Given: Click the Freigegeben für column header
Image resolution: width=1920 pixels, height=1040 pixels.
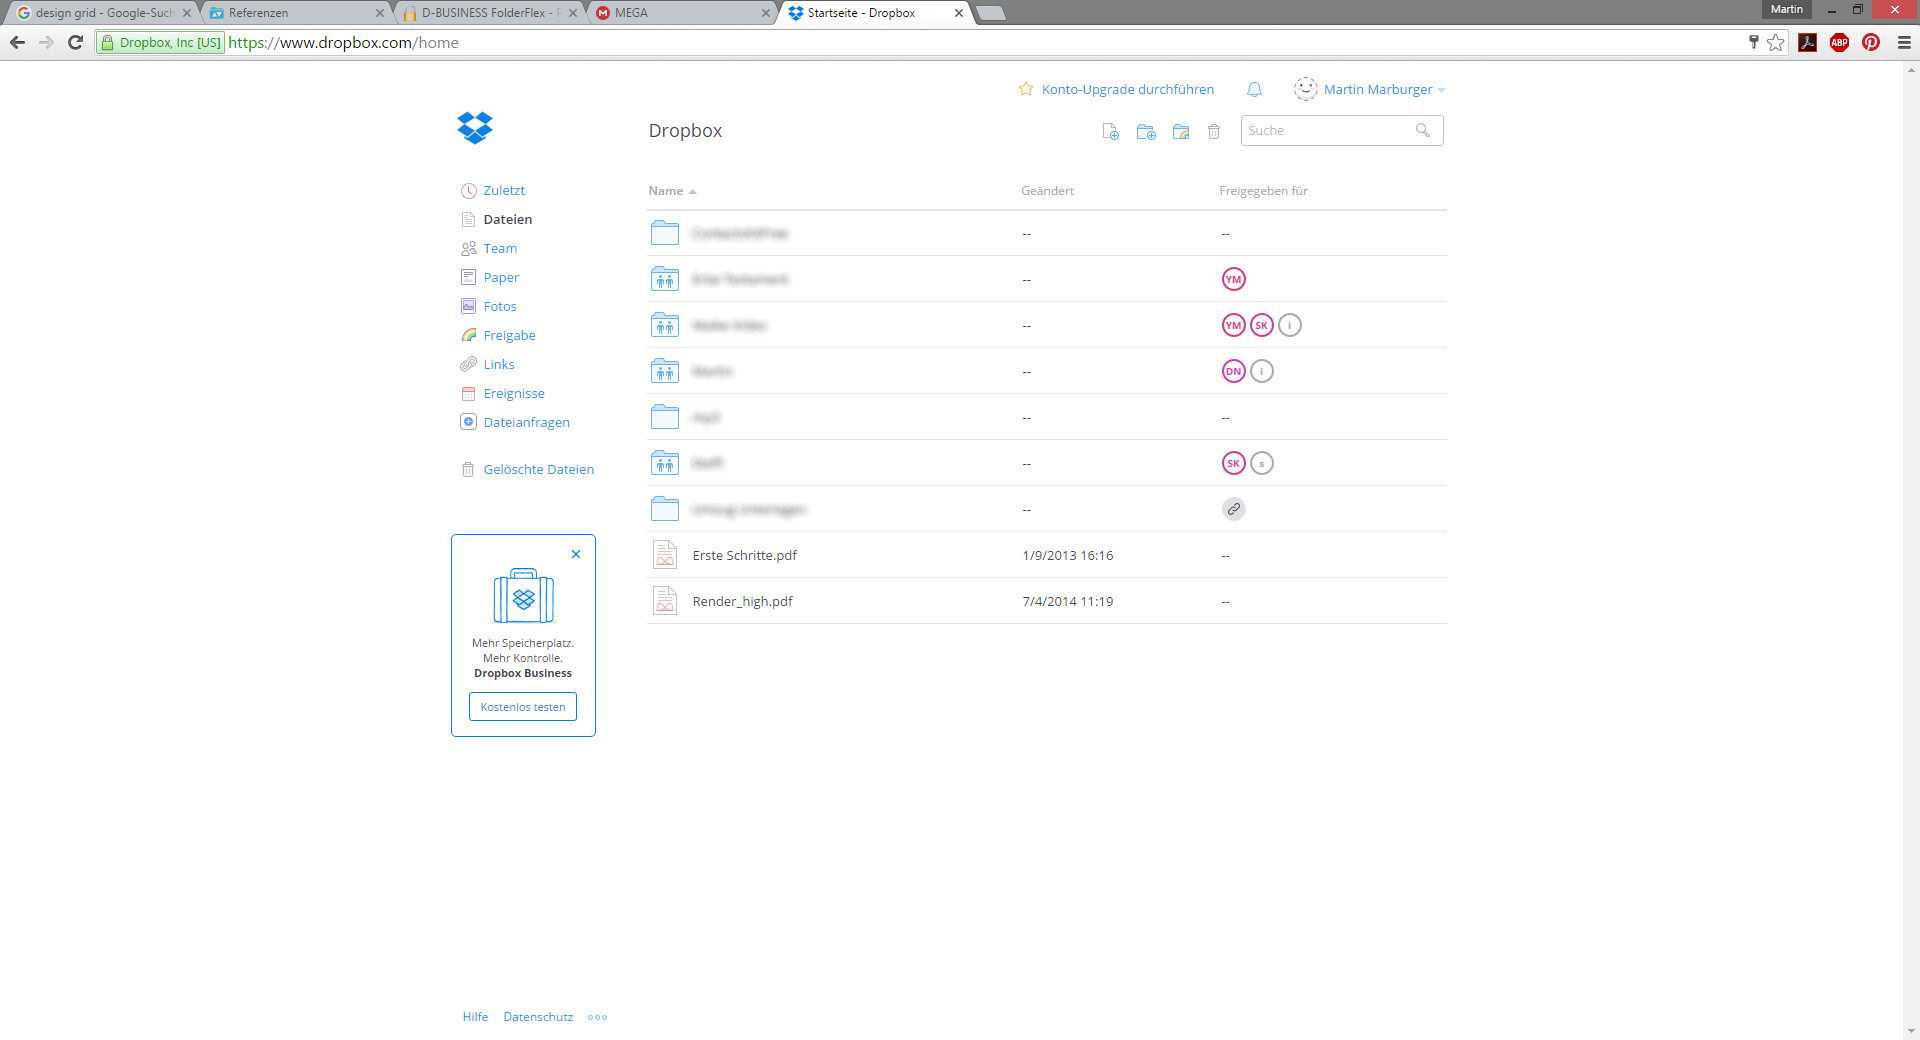Looking at the screenshot, I should [x=1263, y=191].
